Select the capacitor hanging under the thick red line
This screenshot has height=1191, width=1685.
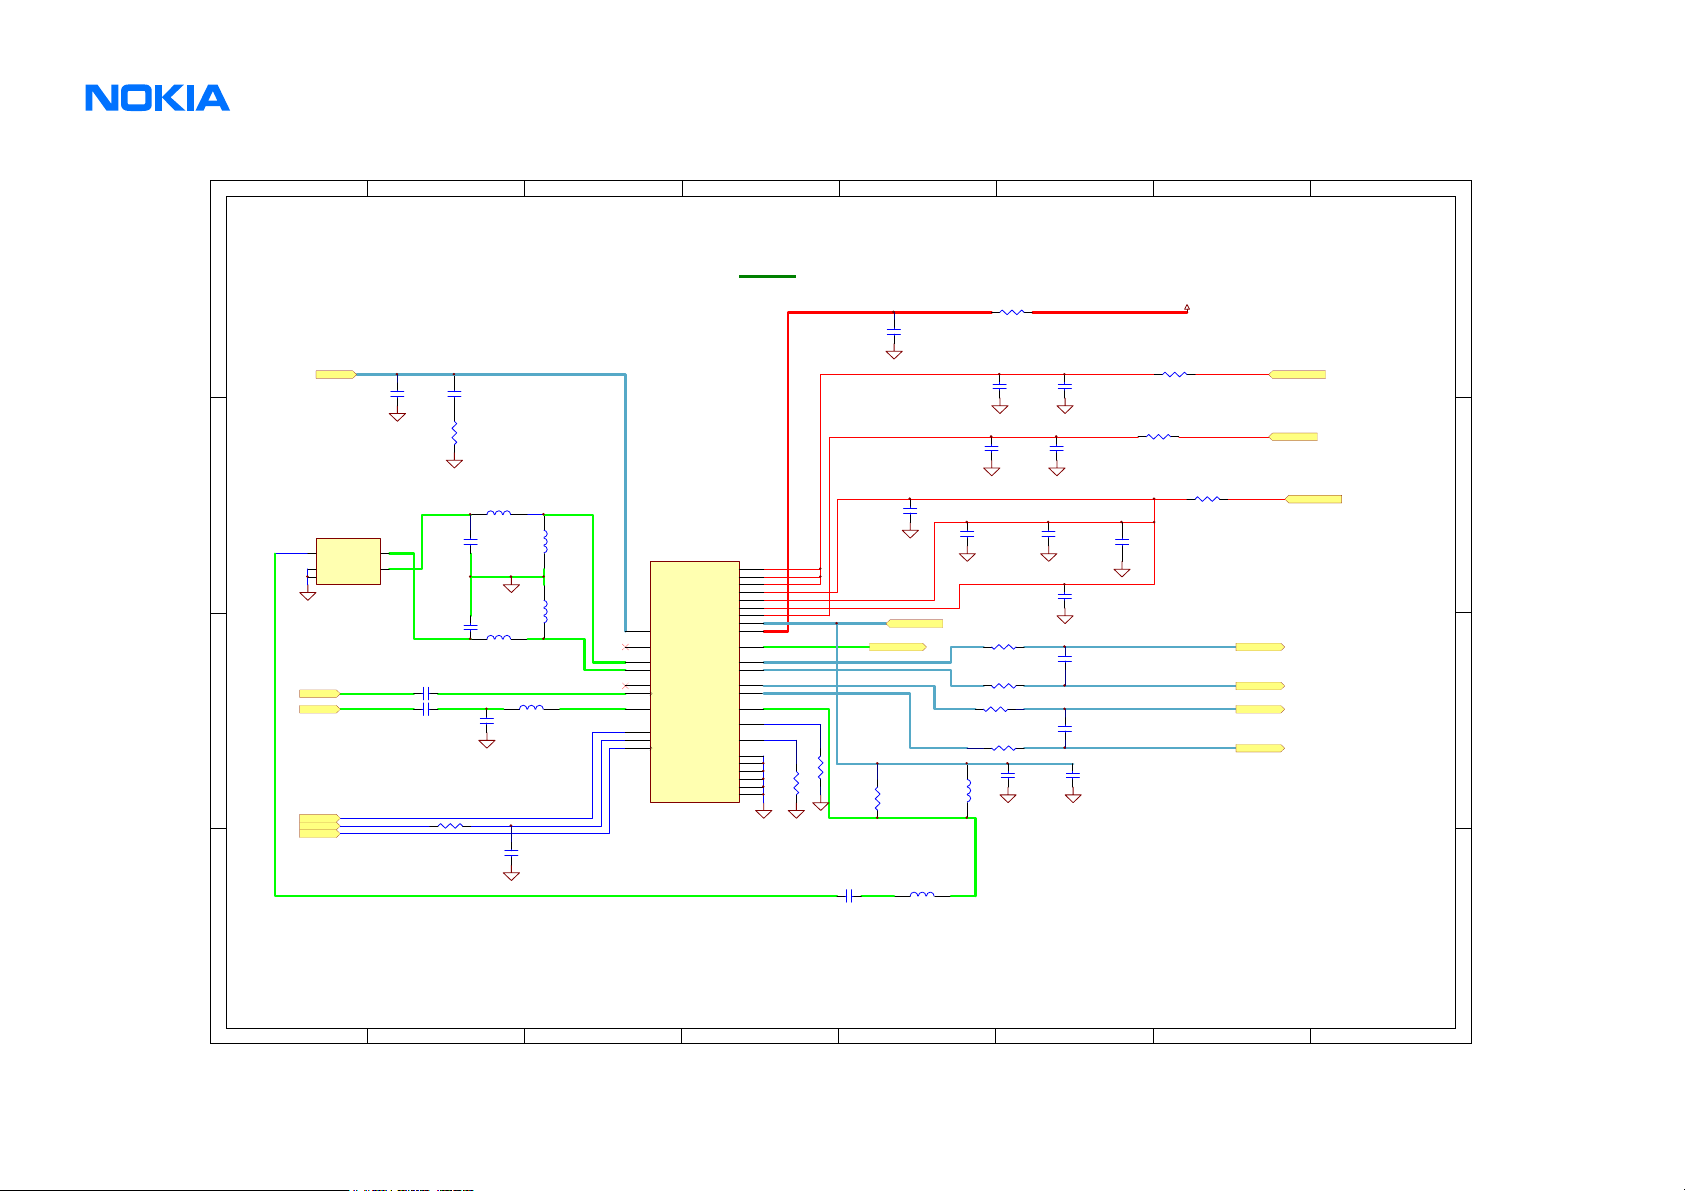(894, 329)
